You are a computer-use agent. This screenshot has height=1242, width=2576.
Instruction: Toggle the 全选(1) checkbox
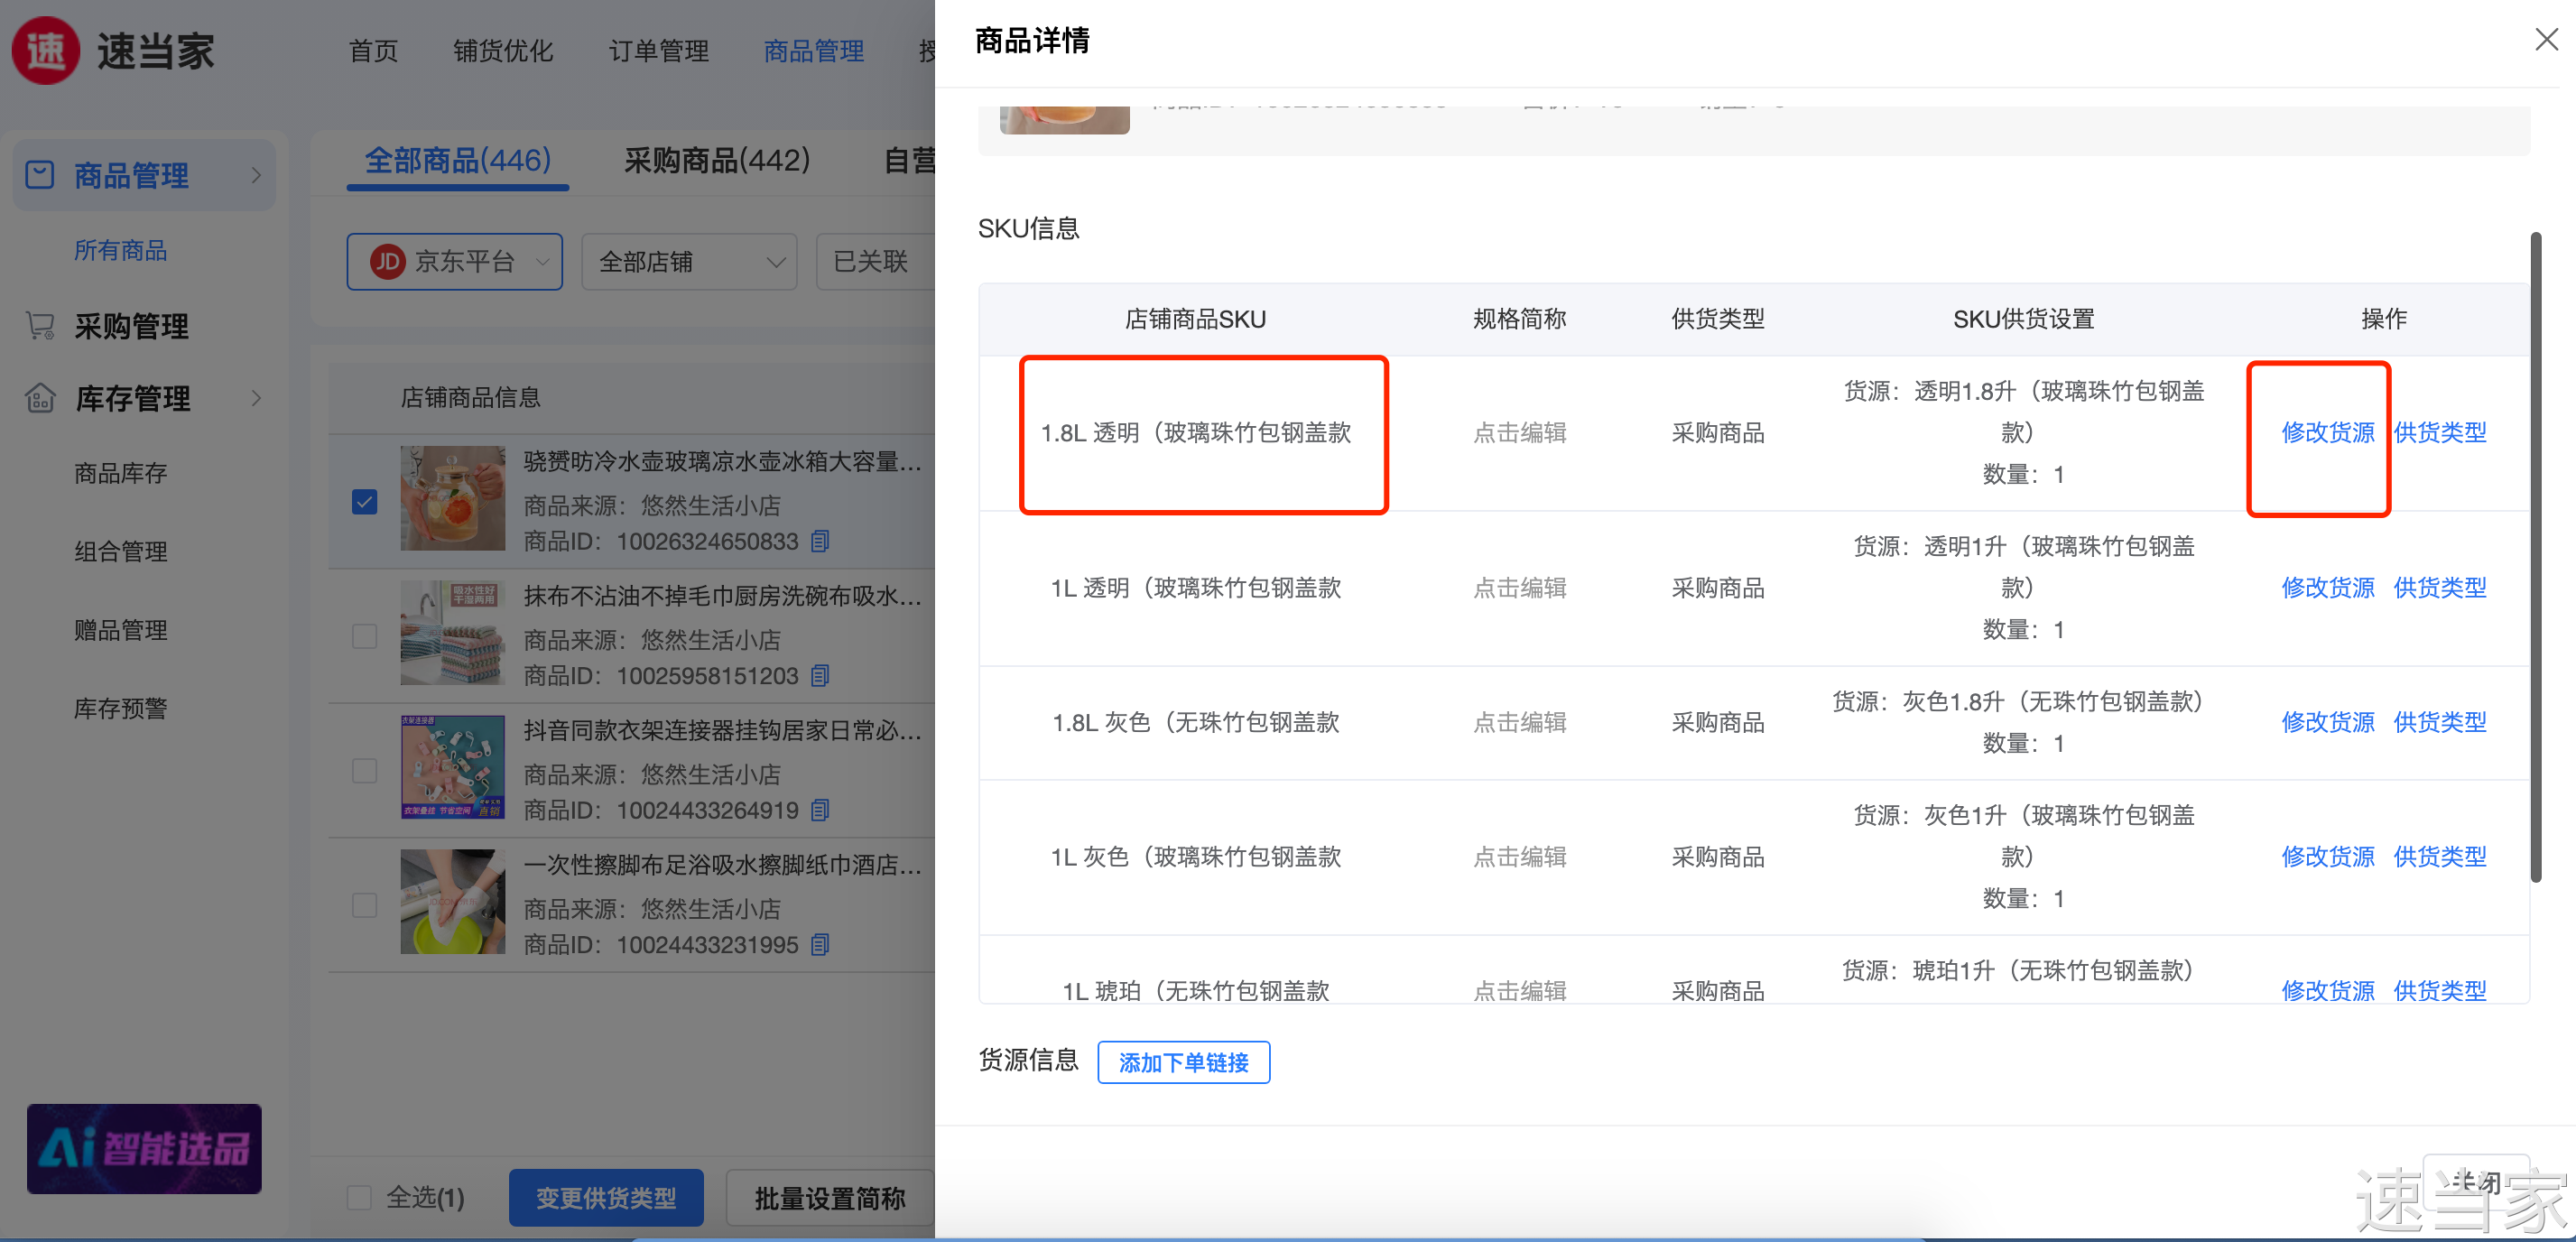pos(359,1197)
